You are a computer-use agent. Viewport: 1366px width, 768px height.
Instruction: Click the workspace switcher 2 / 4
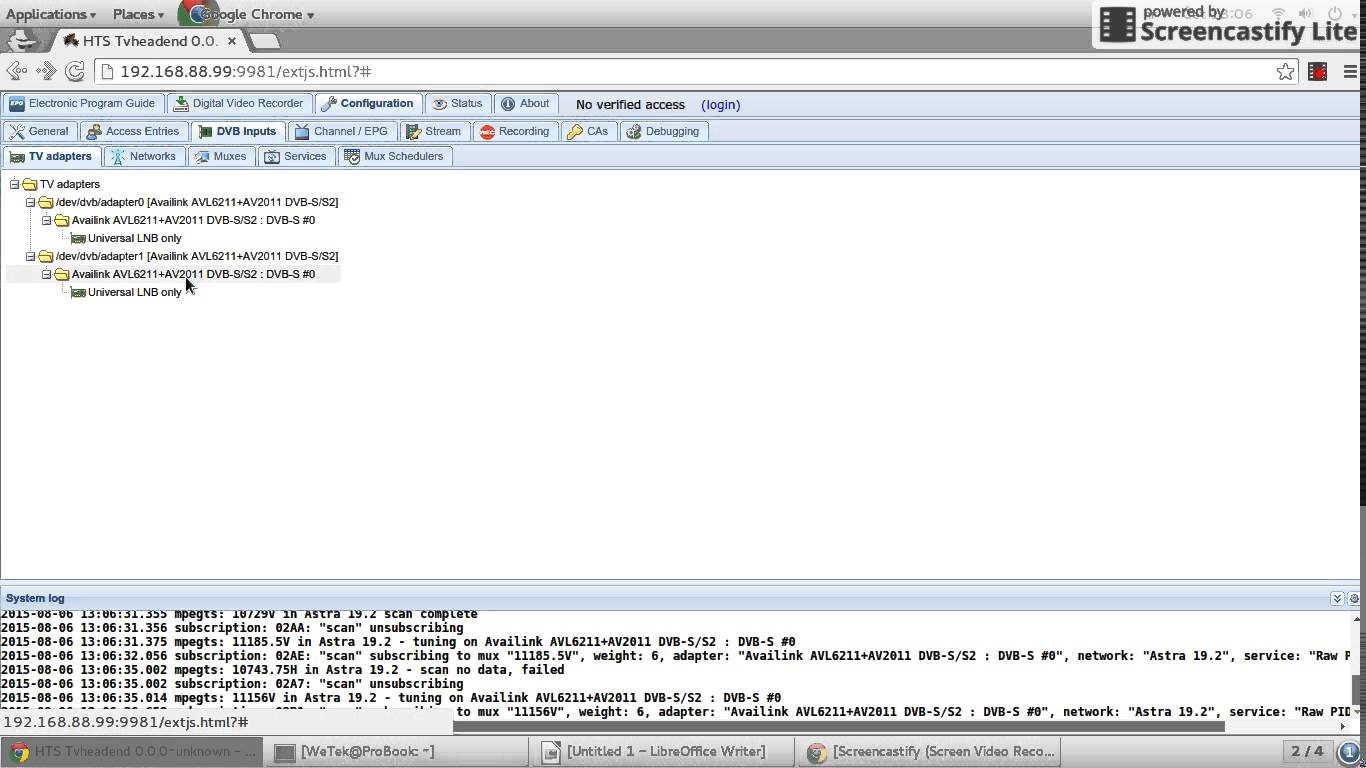[x=1307, y=751]
